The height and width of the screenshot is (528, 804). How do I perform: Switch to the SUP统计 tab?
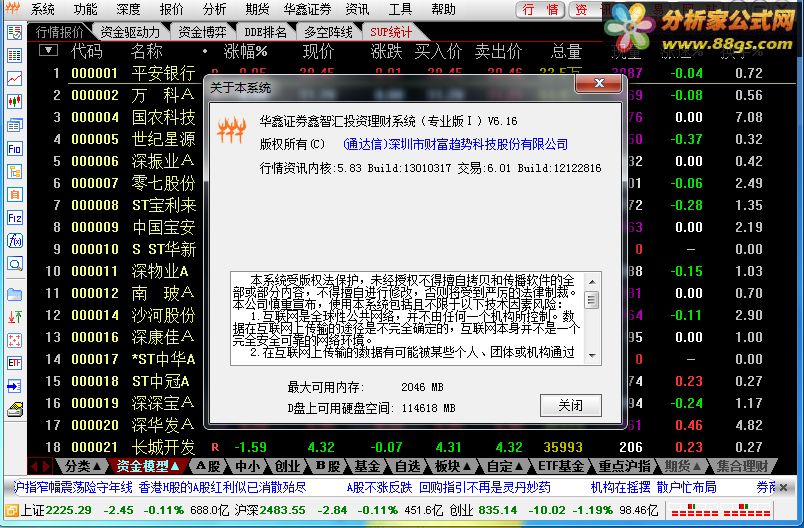[x=391, y=32]
